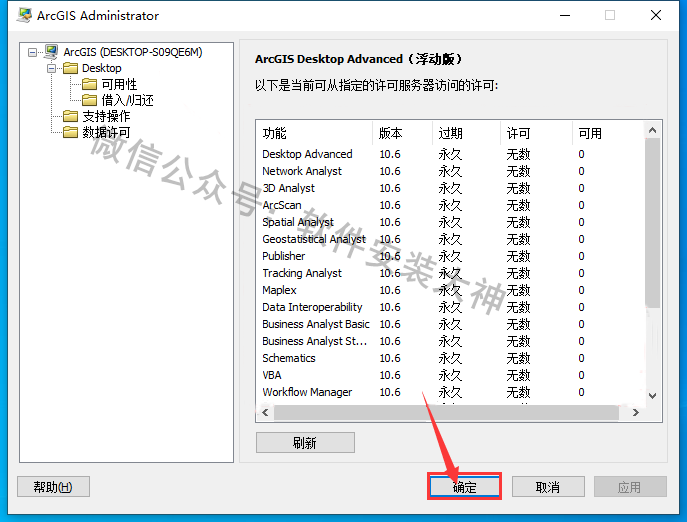Select the Tracking Analyst row
This screenshot has width=687, height=522.
coord(450,273)
